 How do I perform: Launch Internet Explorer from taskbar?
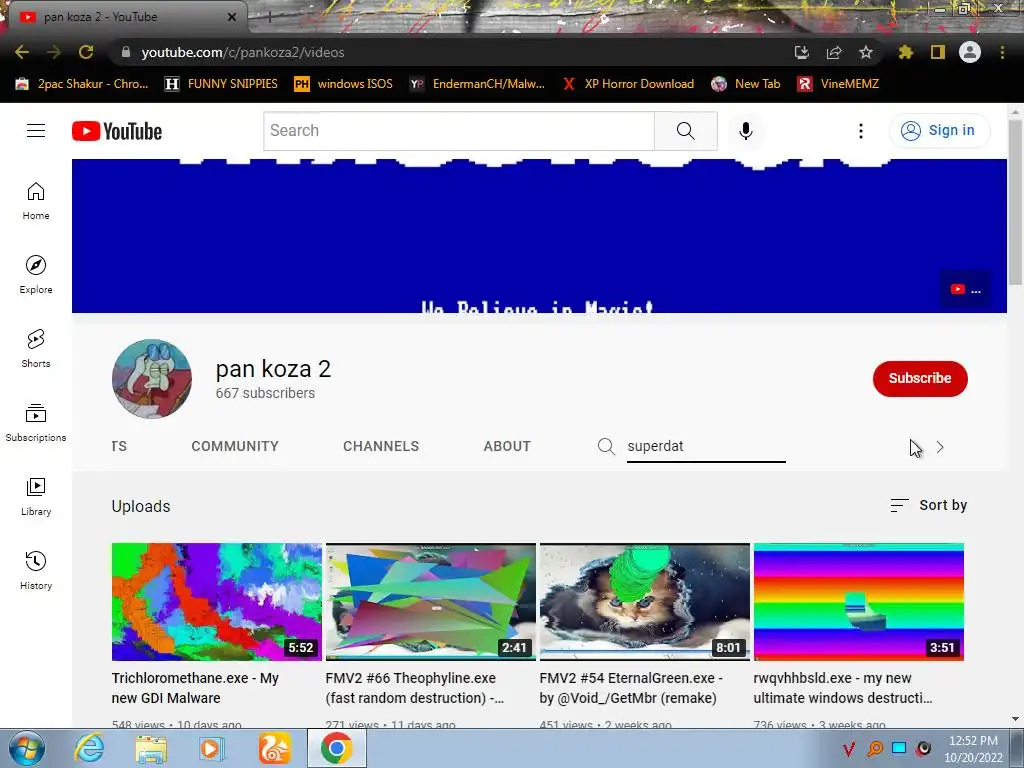[x=89, y=748]
